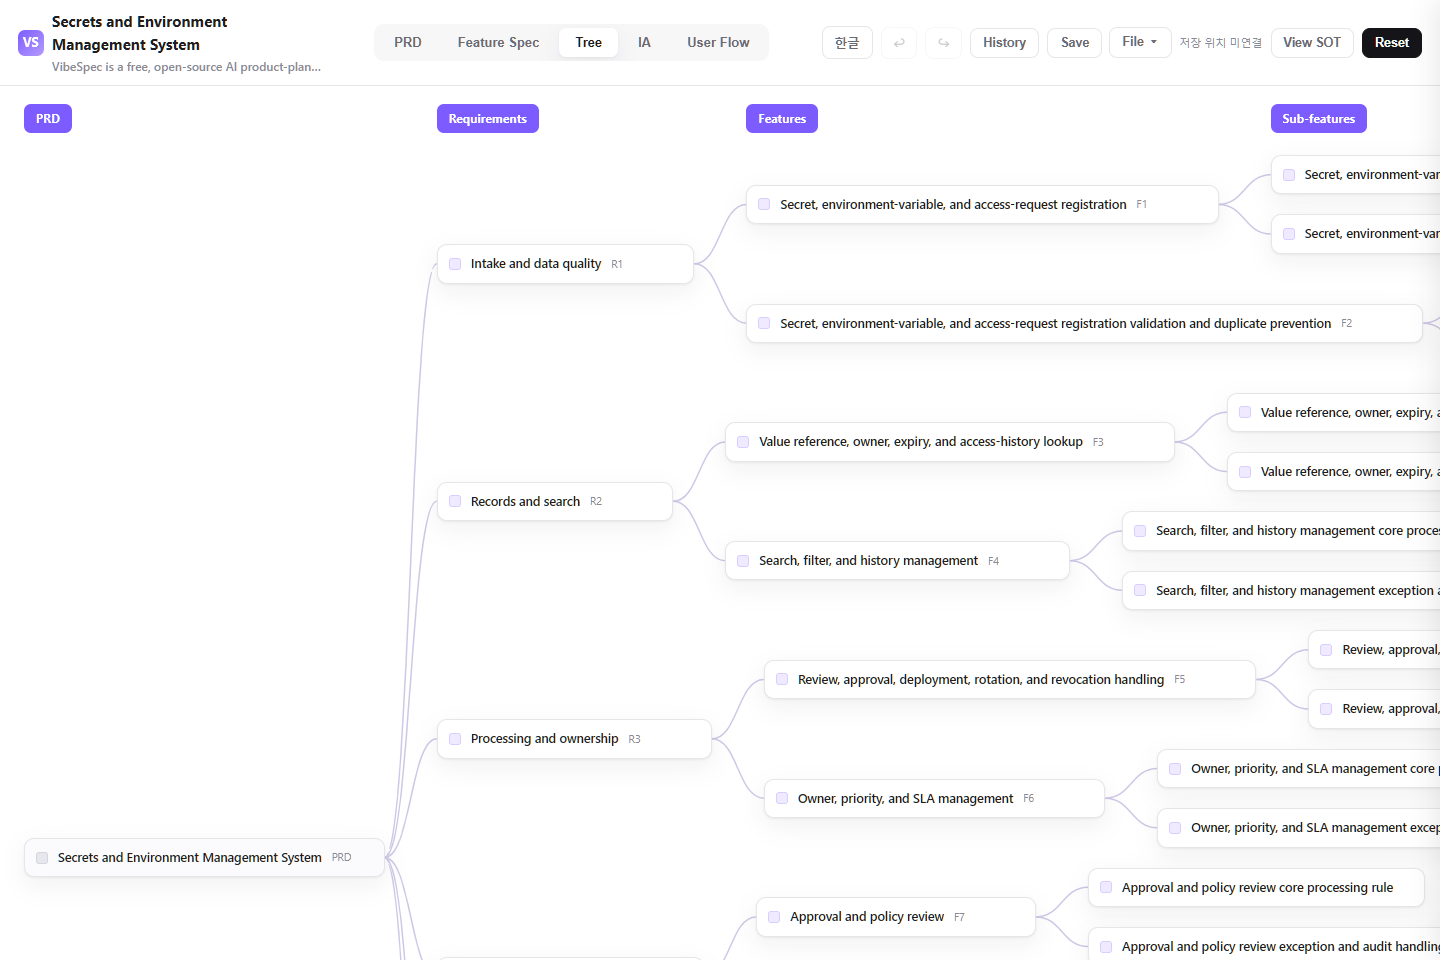Check the Records and search checkbox

point(455,502)
